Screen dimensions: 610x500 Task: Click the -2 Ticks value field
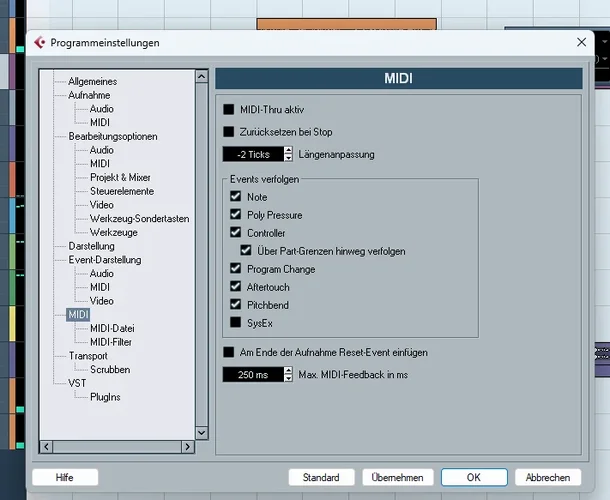click(253, 154)
